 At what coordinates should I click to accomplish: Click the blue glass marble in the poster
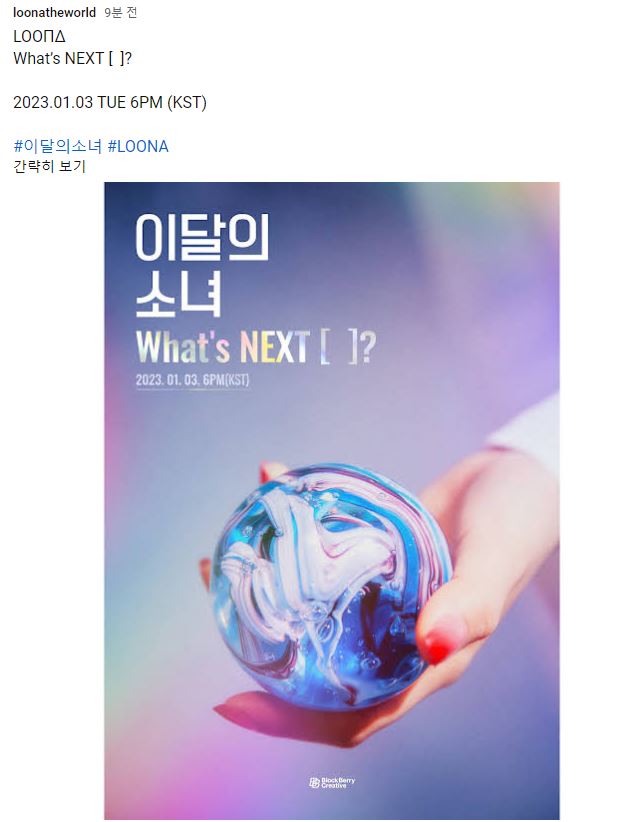331,585
